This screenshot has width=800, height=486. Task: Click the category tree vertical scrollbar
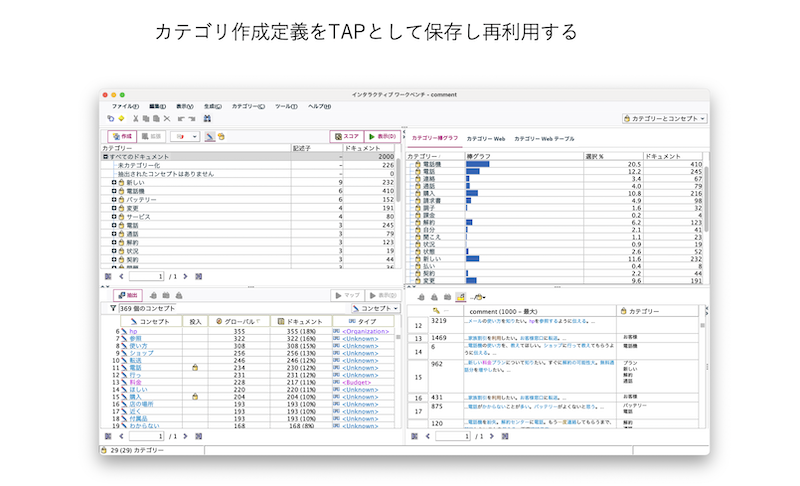point(398,181)
